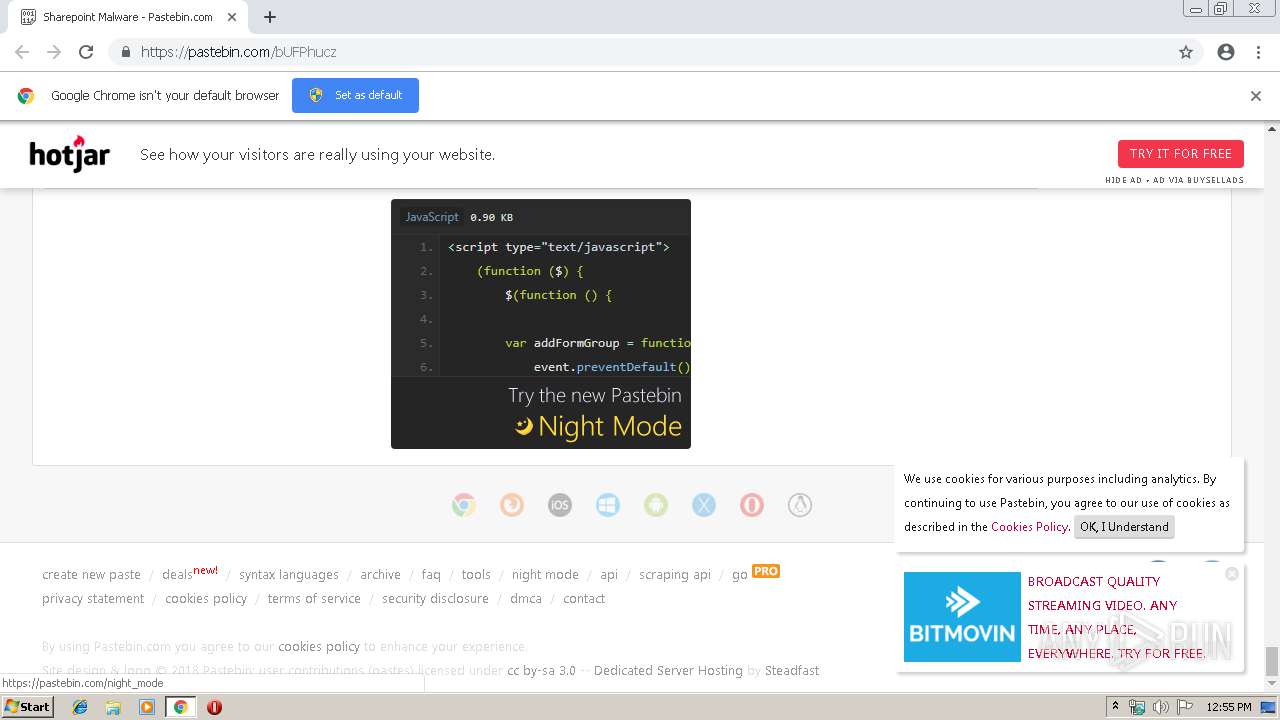Switch to night mode via footer link

(545, 575)
